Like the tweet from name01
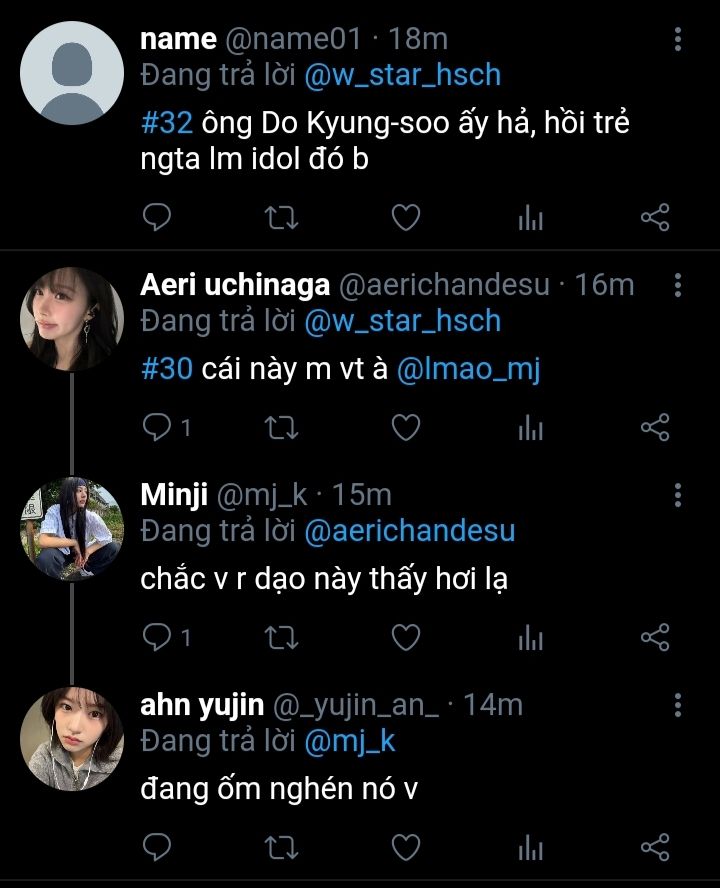This screenshot has width=720, height=888. click(405, 218)
